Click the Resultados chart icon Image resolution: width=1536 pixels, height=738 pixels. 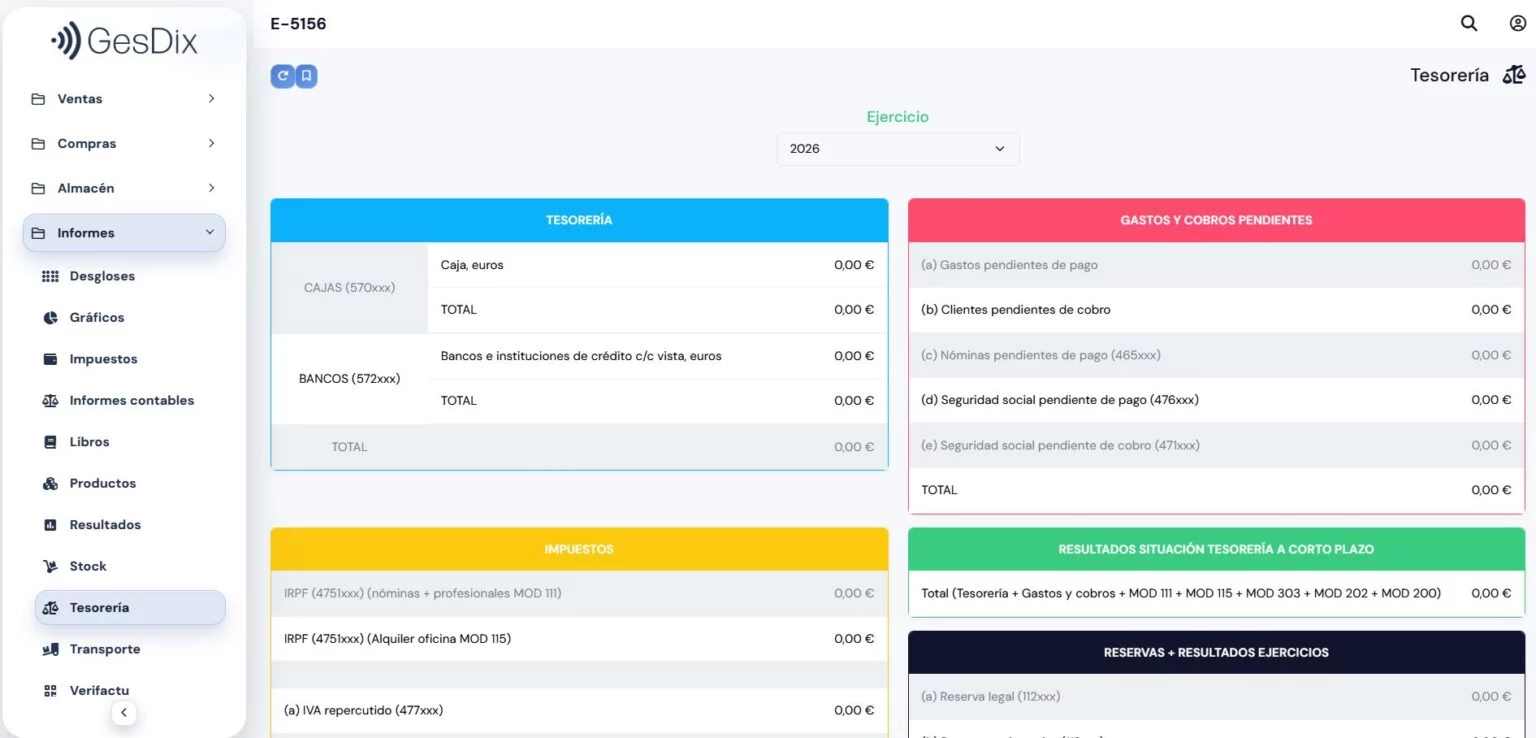tap(50, 525)
